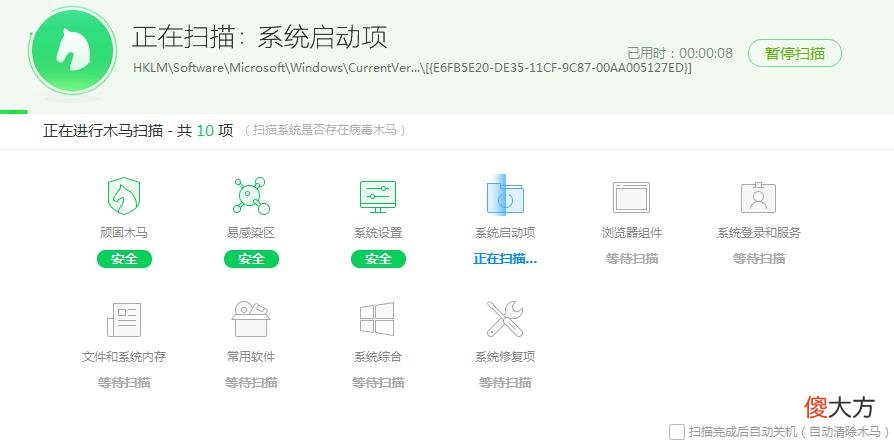Click the green horse logo circle
The image size is (894, 445).
73,51
